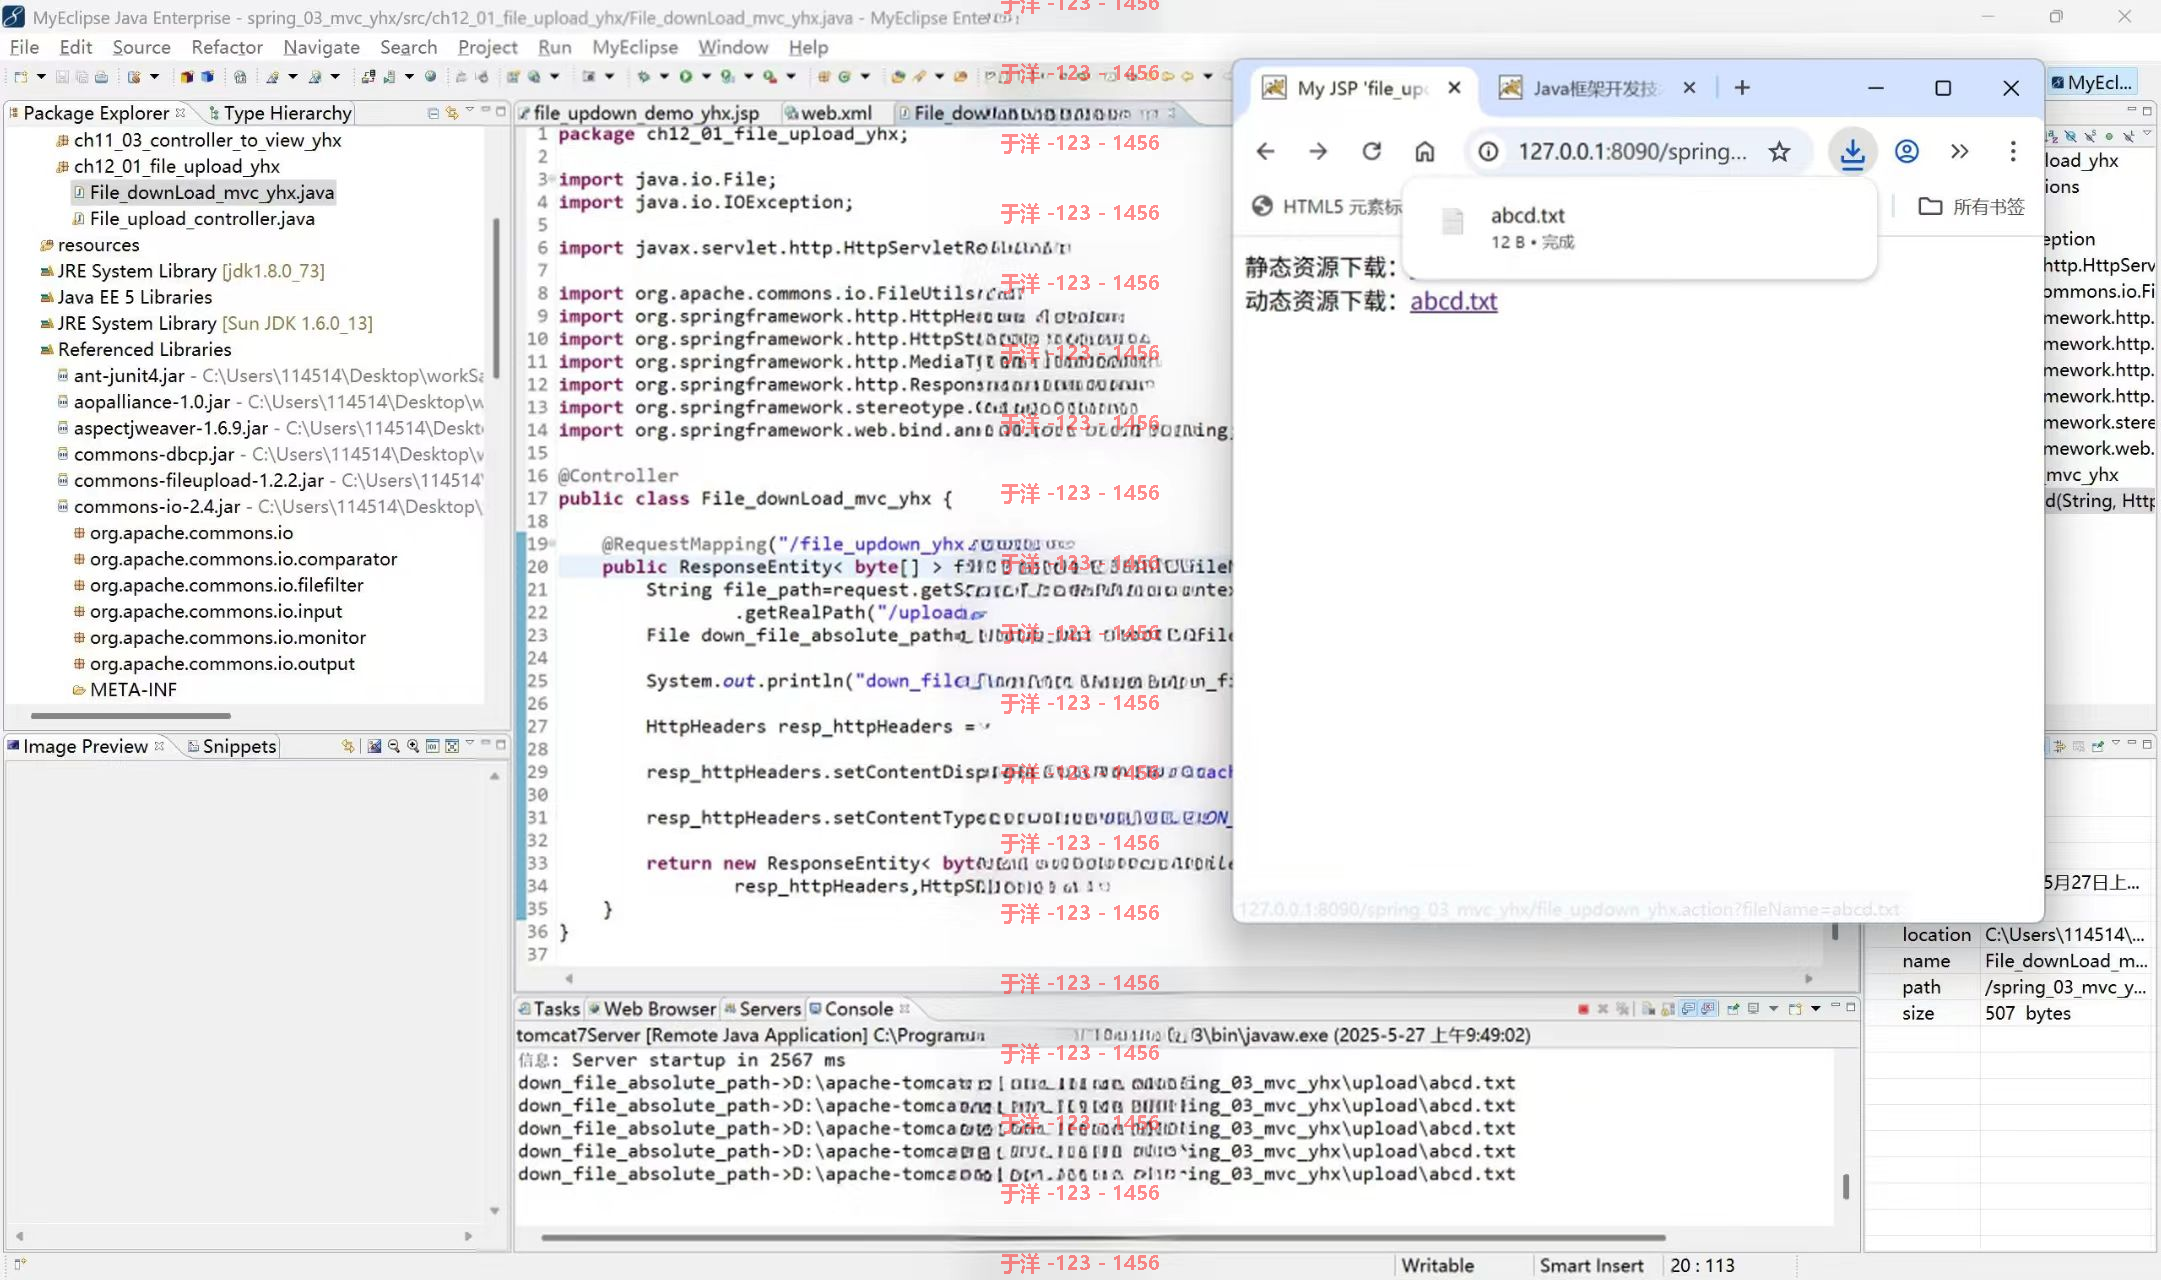The height and width of the screenshot is (1280, 2161).
Task: Click Fit to window icon in Image Preview
Action: (452, 746)
